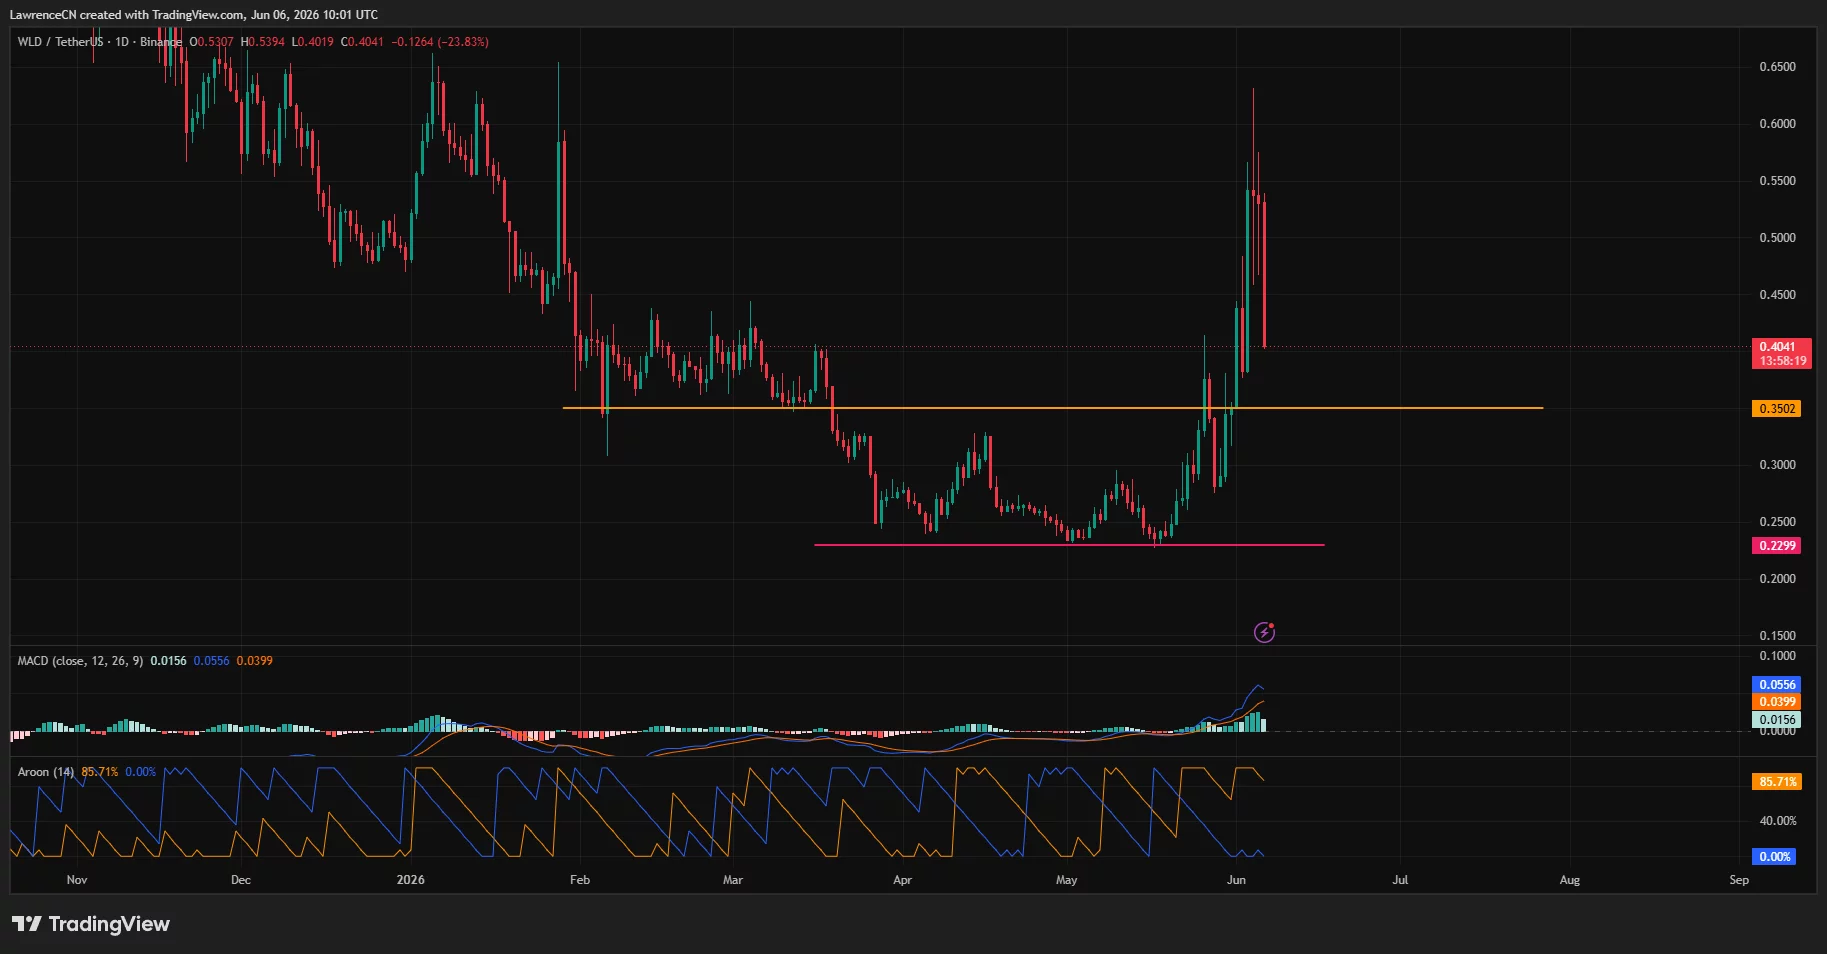The height and width of the screenshot is (954, 1827).
Task: Click the 0.5000 price axis label
Action: (x=1777, y=238)
